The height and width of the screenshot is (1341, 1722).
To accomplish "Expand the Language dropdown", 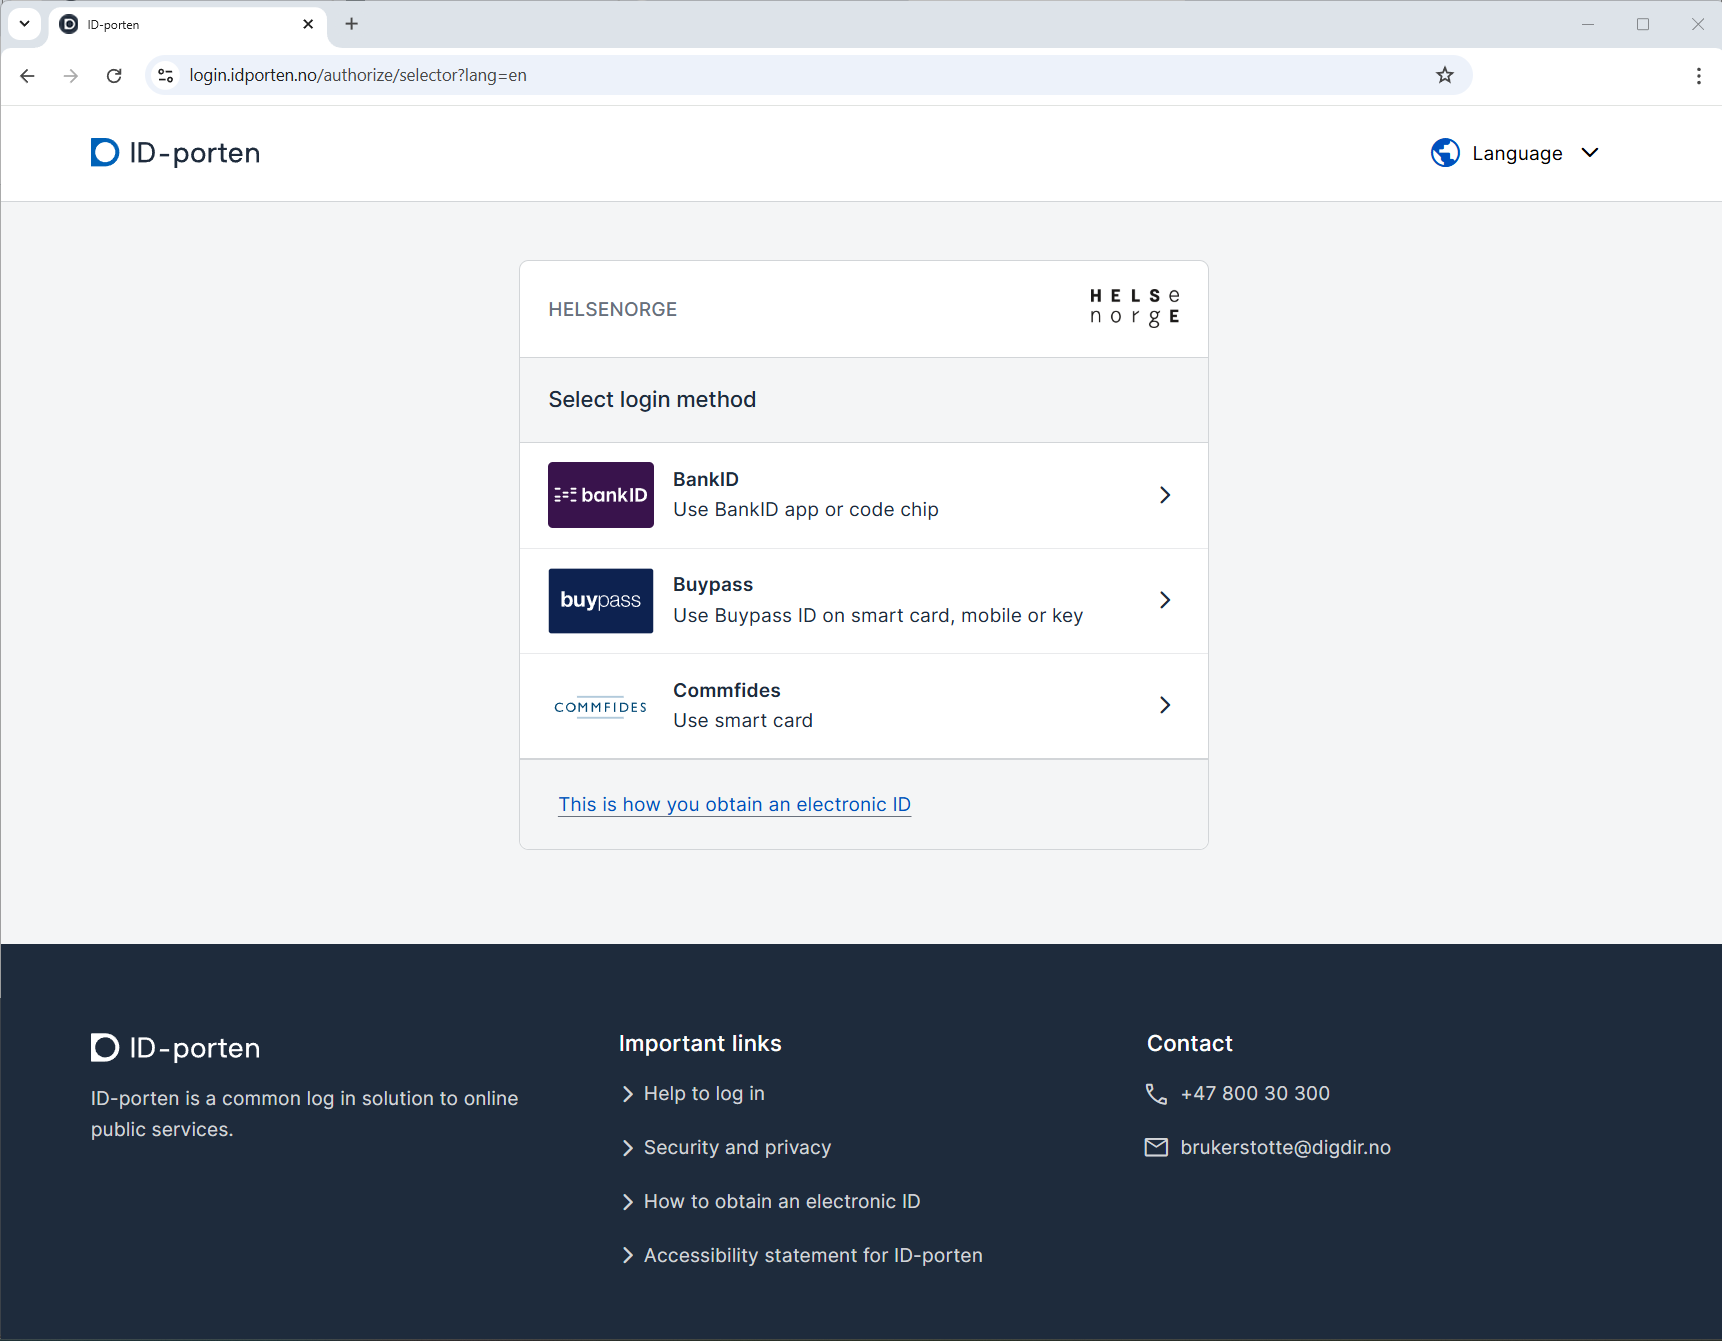I will 1516,153.
